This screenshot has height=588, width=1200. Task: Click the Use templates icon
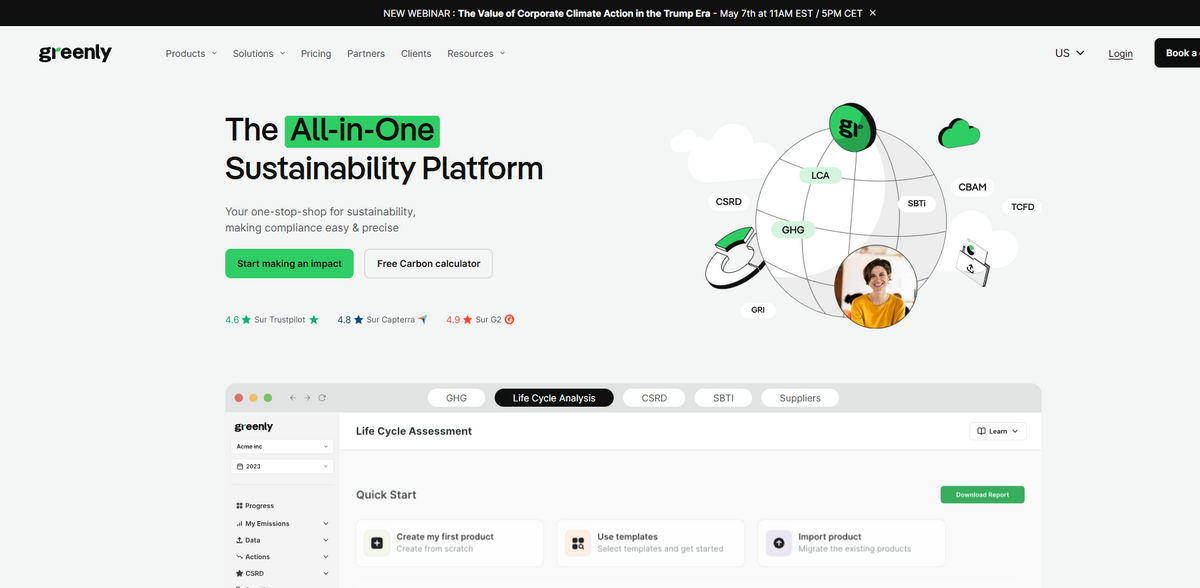click(578, 543)
